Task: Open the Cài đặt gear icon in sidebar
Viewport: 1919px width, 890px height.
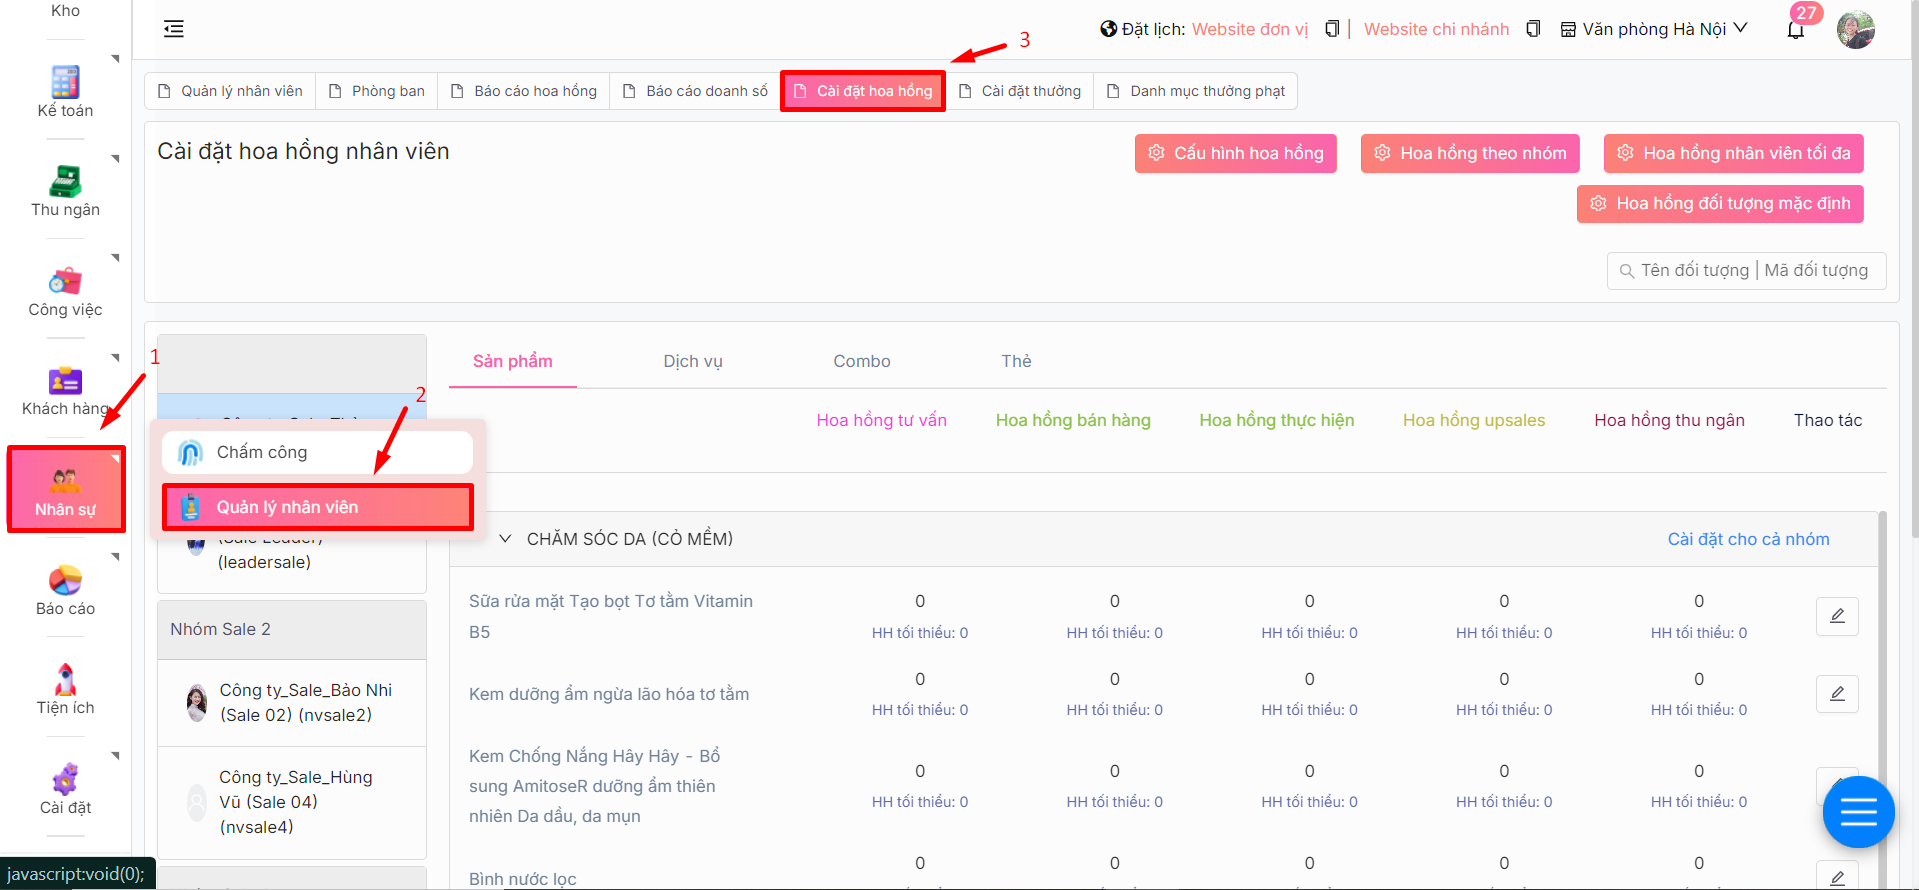Action: 65,779
